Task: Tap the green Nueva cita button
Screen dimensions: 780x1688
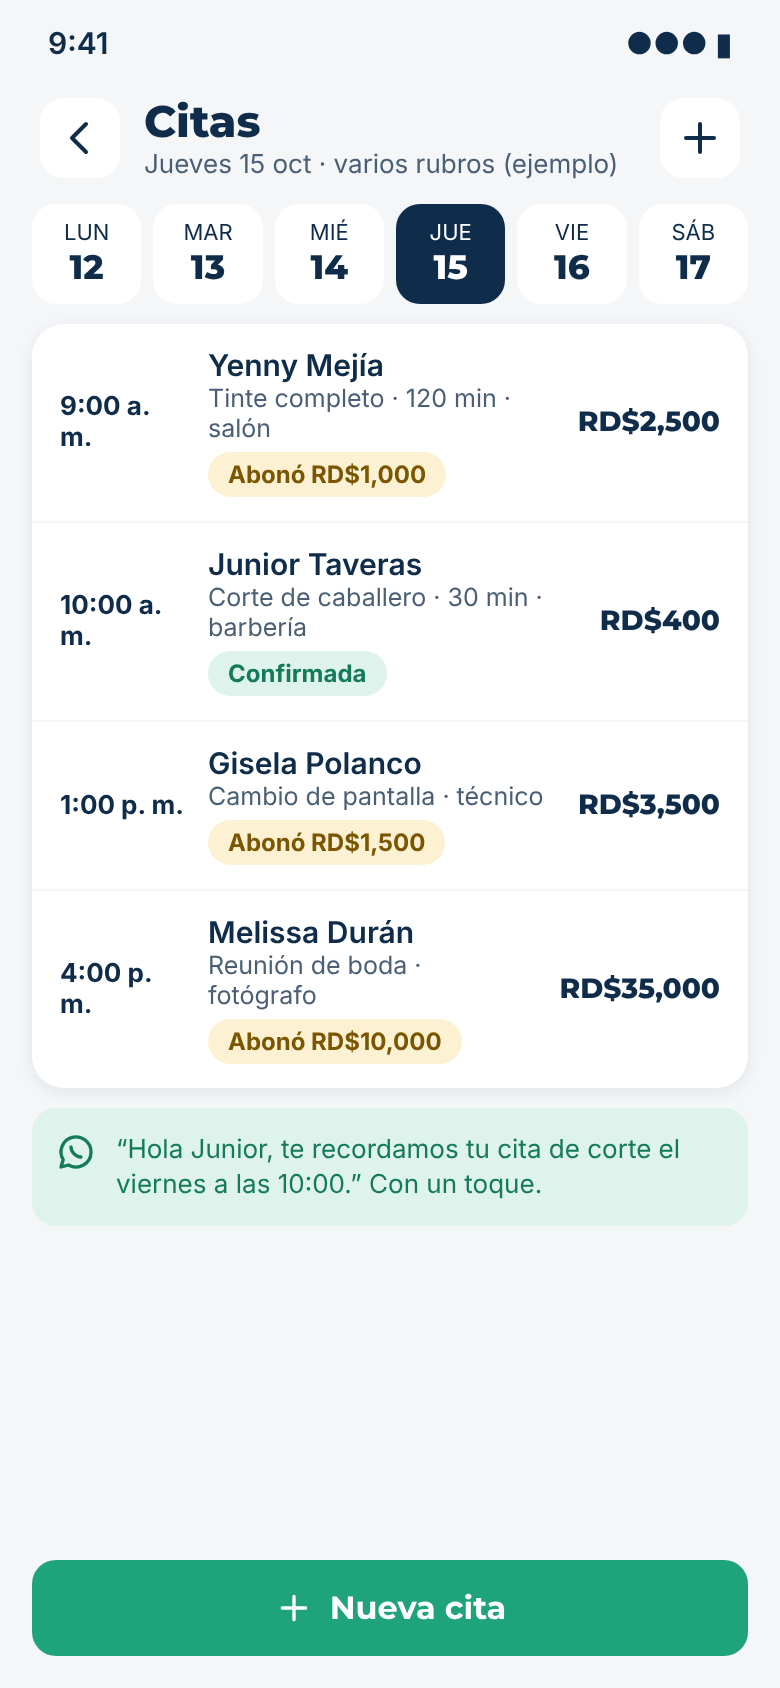Action: (x=390, y=1608)
